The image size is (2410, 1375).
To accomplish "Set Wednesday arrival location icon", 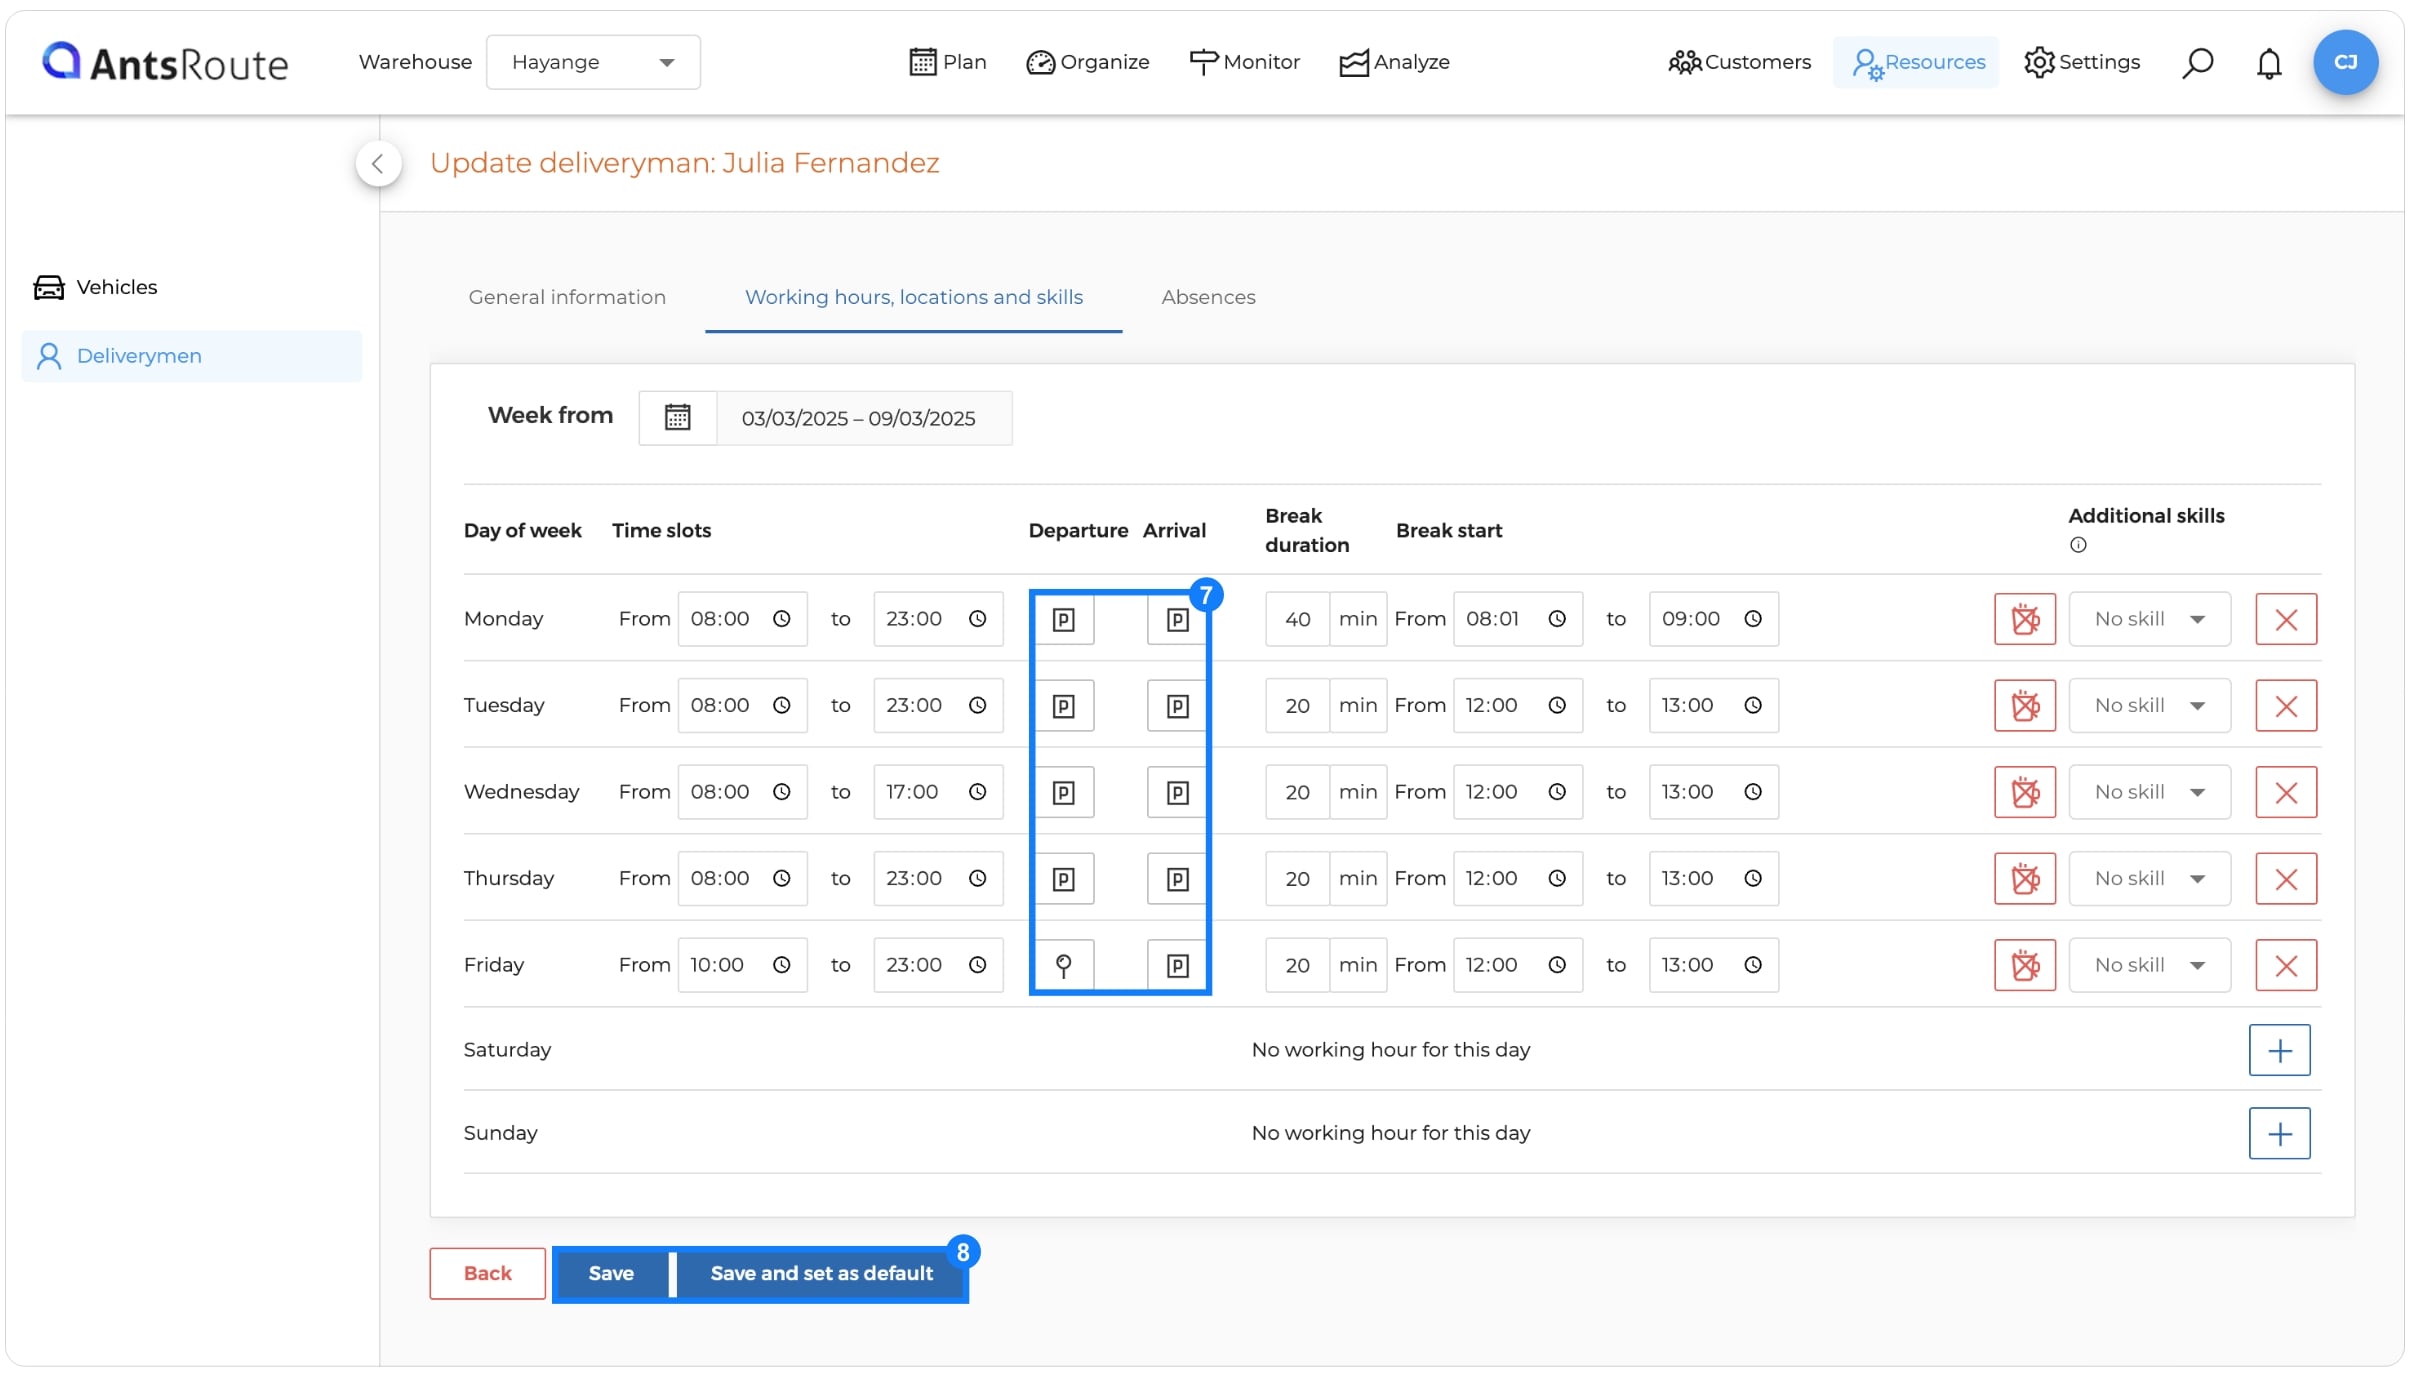I will coord(1178,793).
